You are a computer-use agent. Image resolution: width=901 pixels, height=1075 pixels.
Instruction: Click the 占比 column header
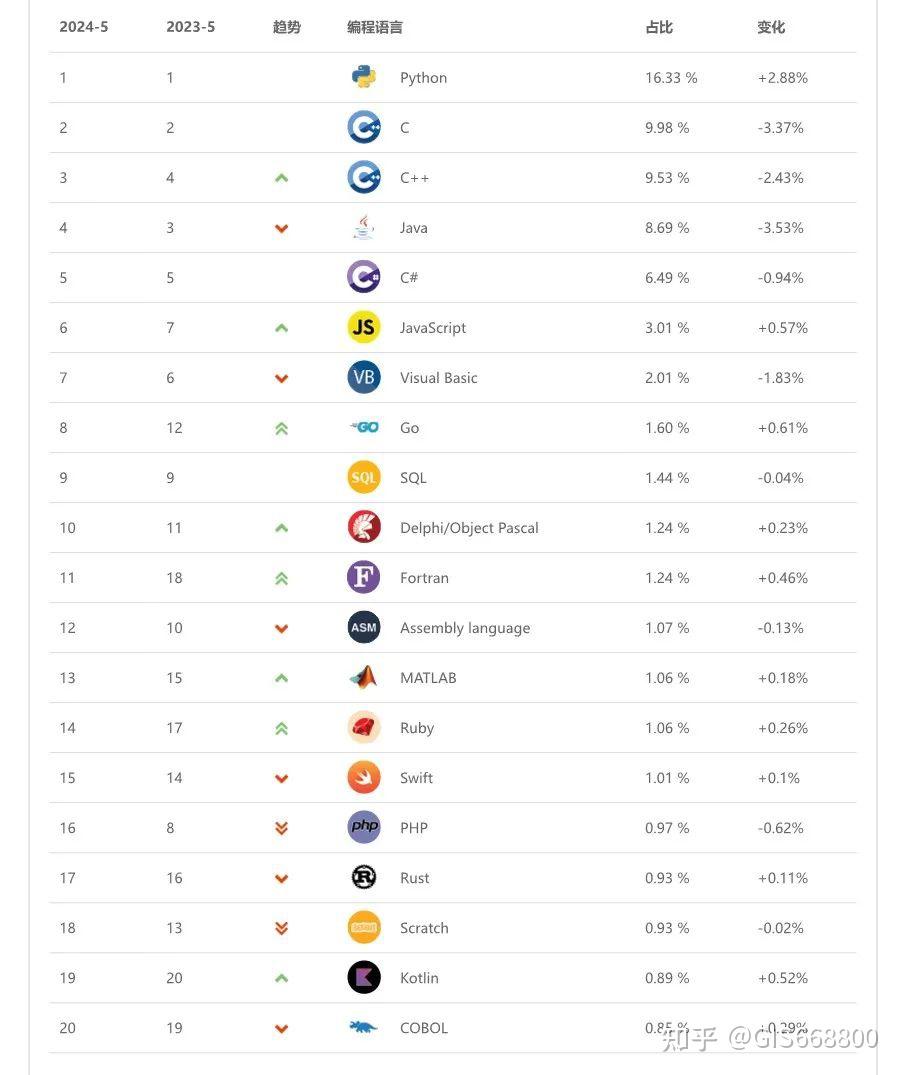click(x=659, y=27)
